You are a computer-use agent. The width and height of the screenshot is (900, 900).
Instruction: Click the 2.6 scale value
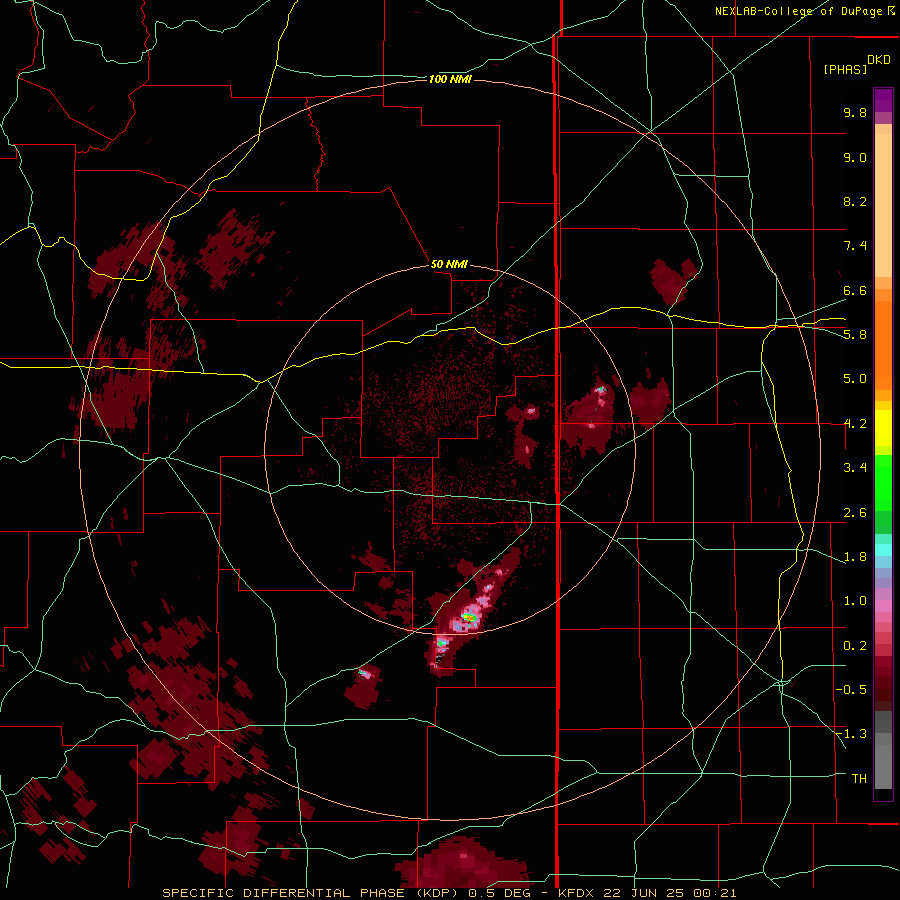855,513
